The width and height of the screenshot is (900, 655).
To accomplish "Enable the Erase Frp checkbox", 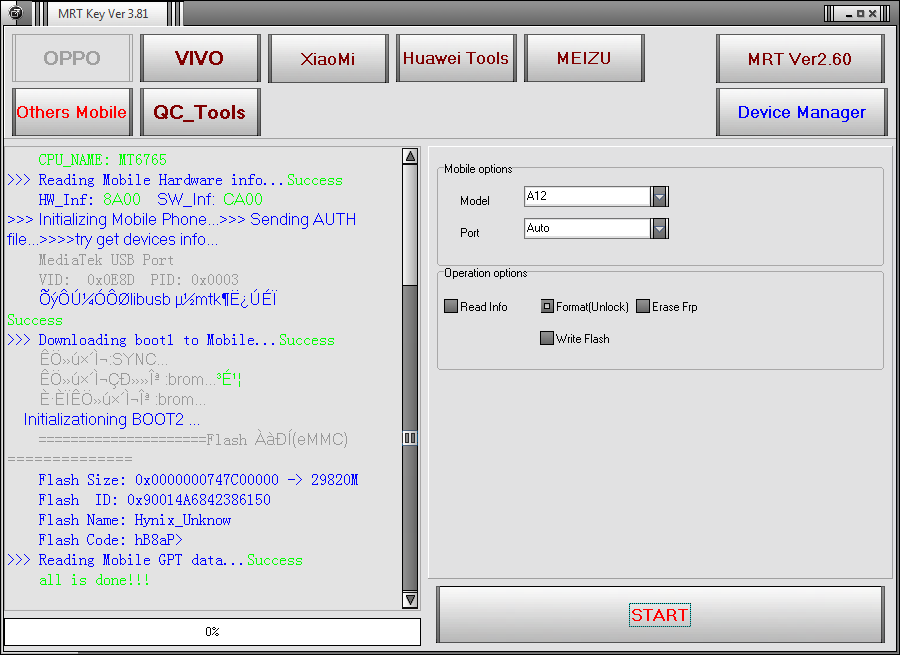I will pyautogui.click(x=643, y=306).
